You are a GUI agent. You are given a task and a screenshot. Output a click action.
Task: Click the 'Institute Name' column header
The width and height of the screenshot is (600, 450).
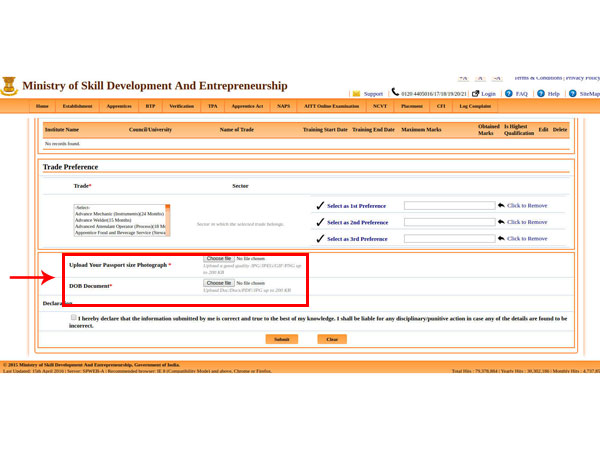[x=62, y=129]
